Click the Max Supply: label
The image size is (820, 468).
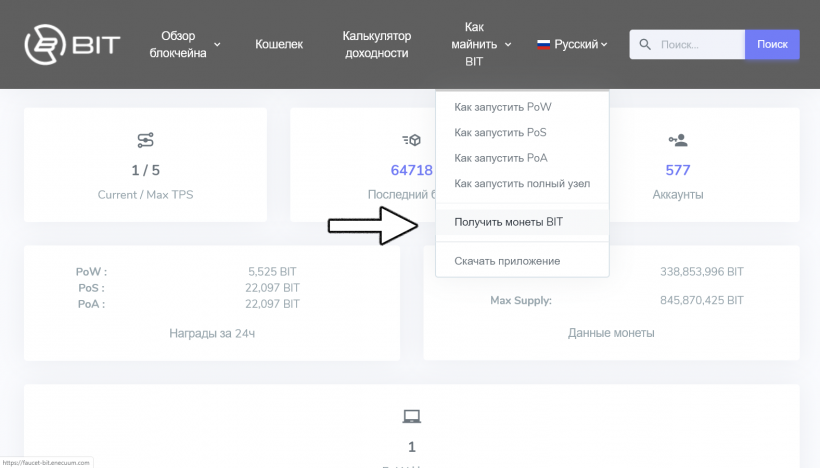[x=521, y=301]
